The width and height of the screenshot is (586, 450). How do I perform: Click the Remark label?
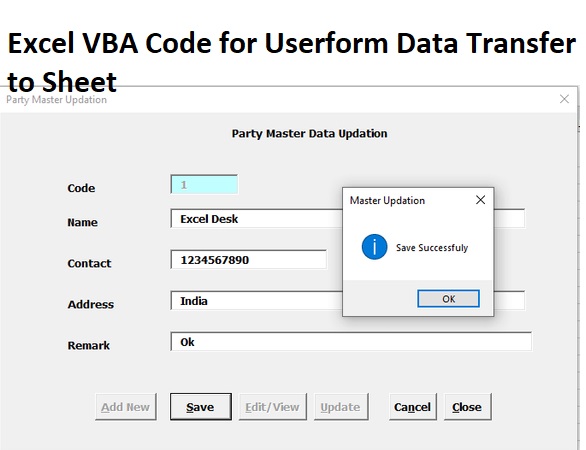pos(89,345)
